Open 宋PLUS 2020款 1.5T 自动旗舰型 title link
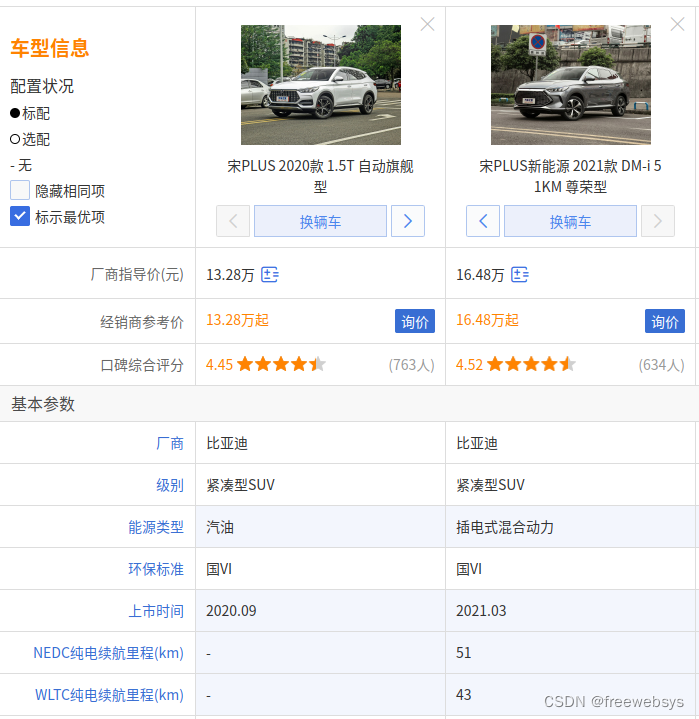This screenshot has height=719, width=699. click(x=320, y=176)
